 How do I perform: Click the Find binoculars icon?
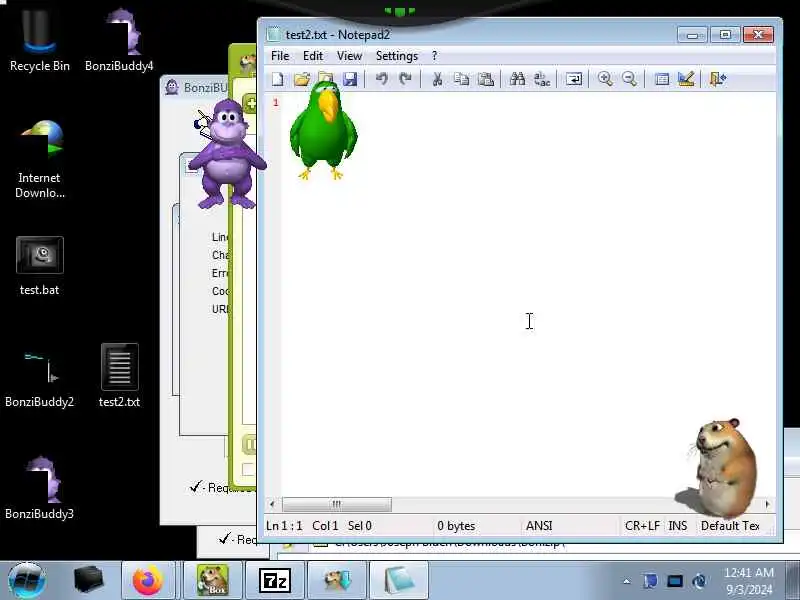coord(517,79)
